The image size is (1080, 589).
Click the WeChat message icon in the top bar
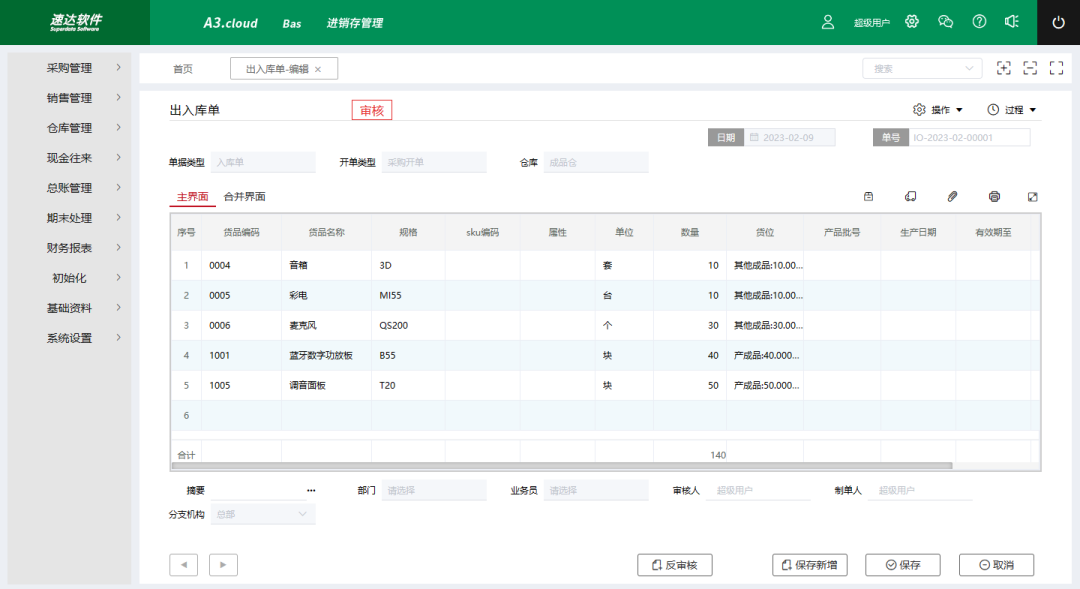click(946, 21)
